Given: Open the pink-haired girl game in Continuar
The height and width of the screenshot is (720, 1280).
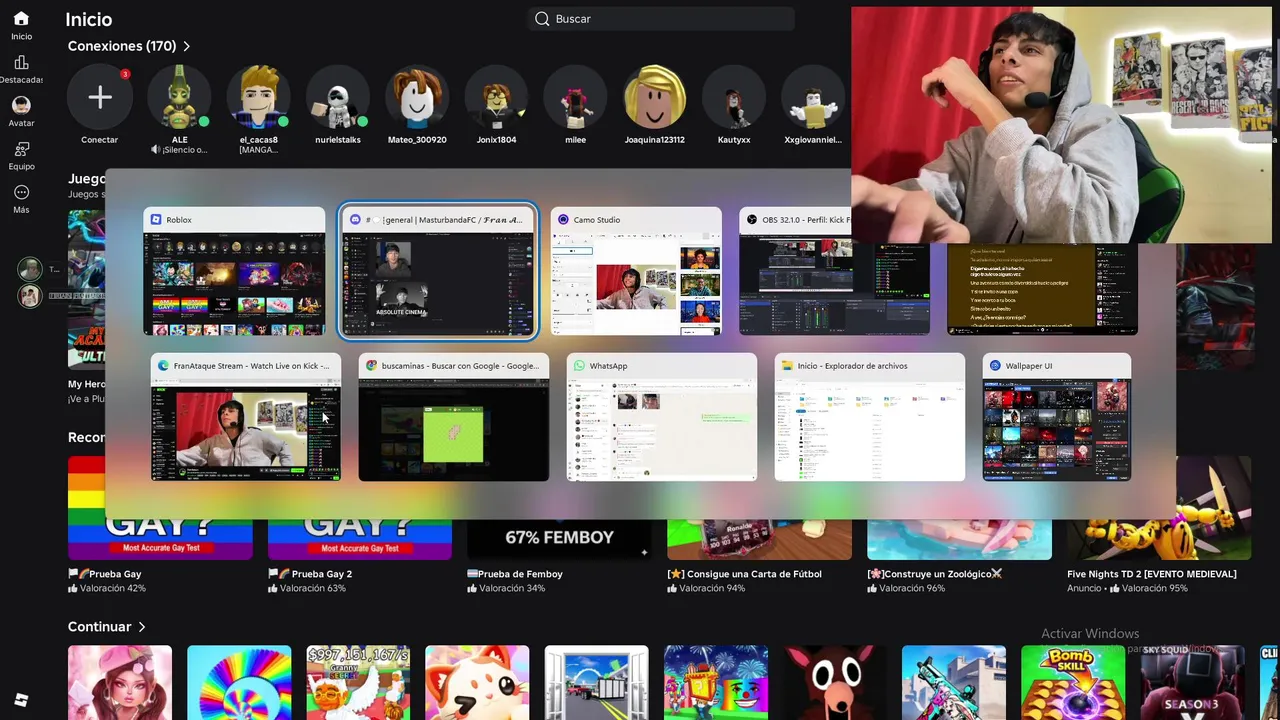Looking at the screenshot, I should tap(120, 682).
